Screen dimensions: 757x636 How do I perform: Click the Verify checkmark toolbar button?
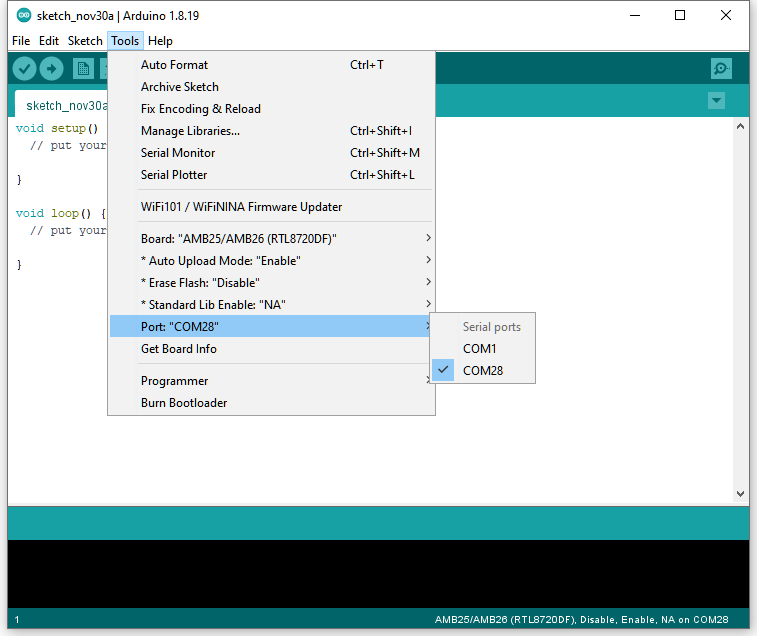(x=24, y=69)
